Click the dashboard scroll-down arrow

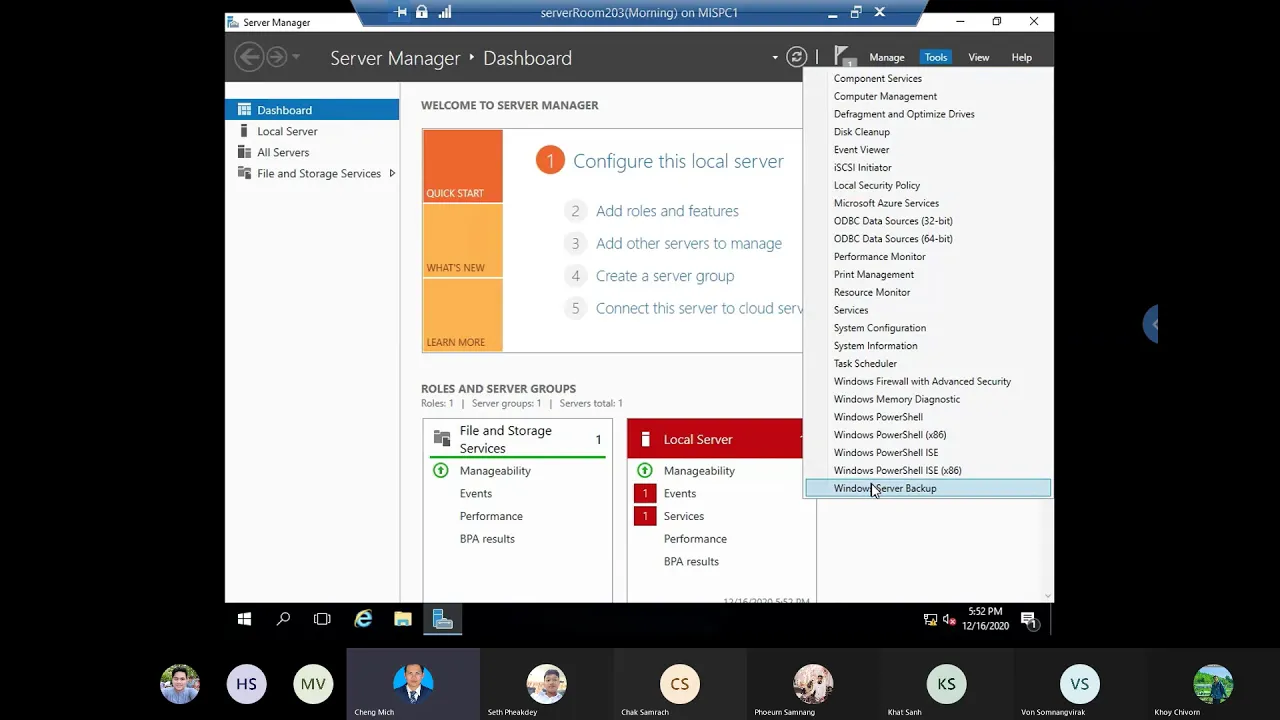1048,596
